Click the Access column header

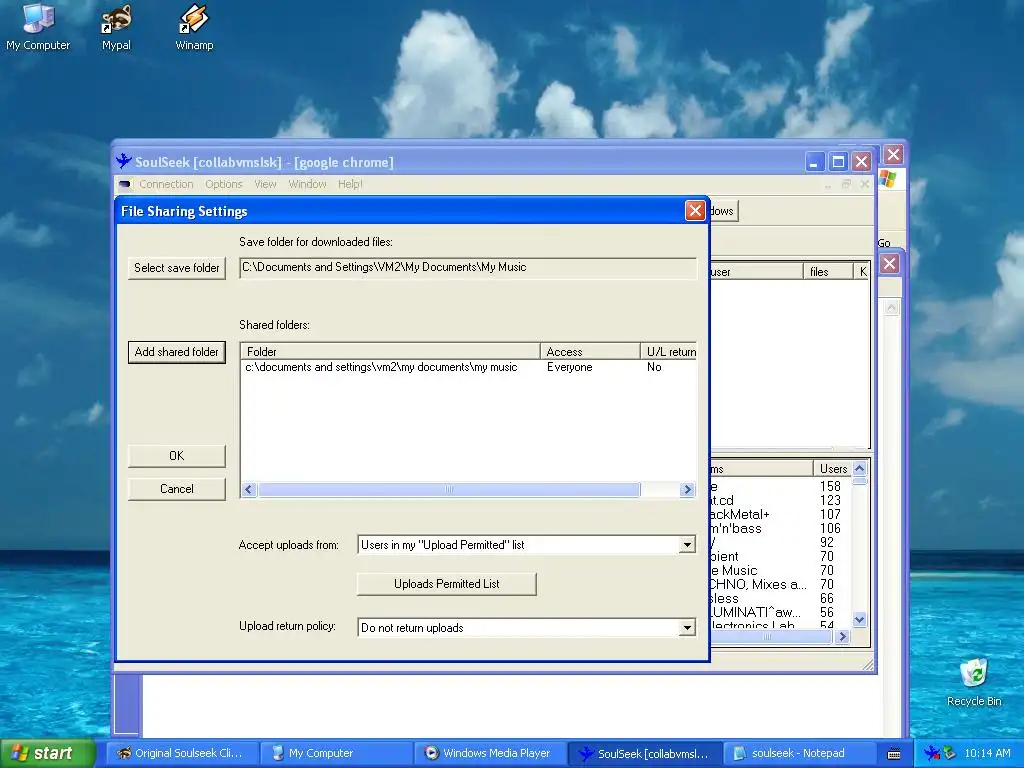pyautogui.click(x=590, y=351)
